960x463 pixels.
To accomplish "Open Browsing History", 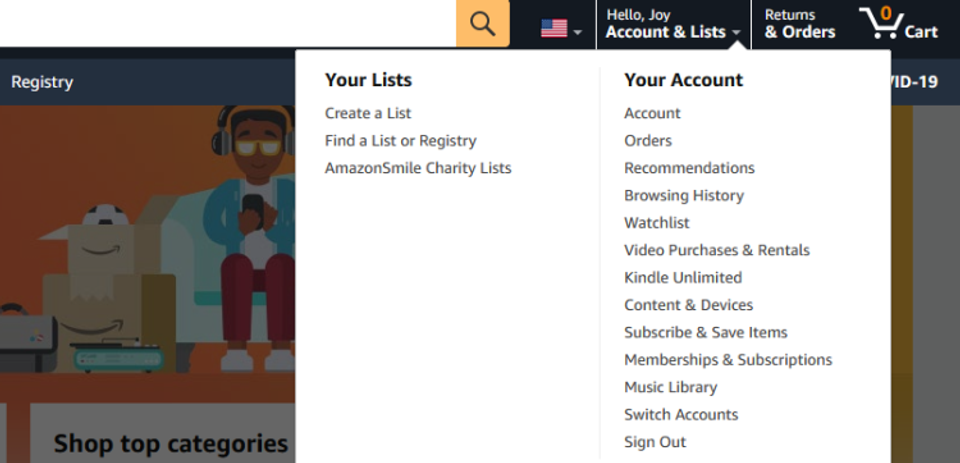I will [684, 195].
